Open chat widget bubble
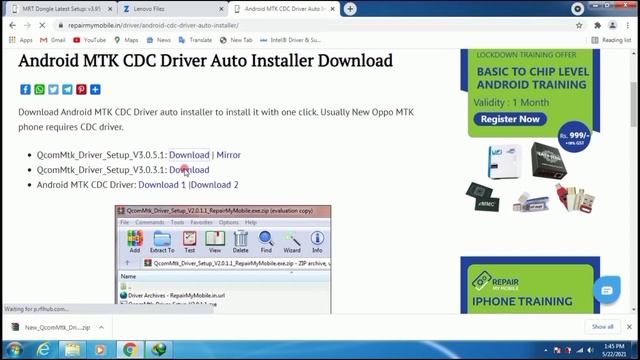This screenshot has width=640, height=360. point(607,290)
